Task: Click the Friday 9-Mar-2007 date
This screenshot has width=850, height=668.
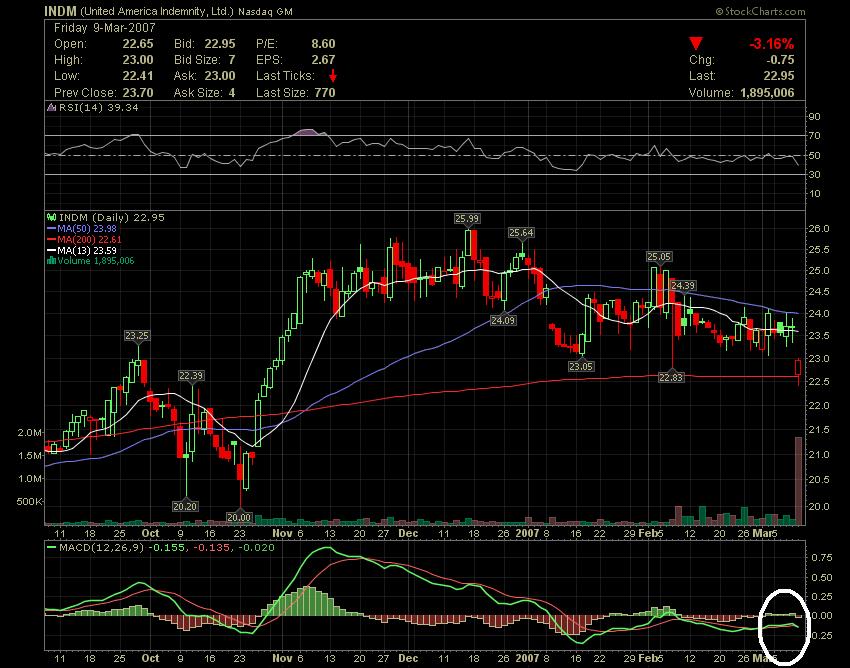Action: tap(105, 28)
